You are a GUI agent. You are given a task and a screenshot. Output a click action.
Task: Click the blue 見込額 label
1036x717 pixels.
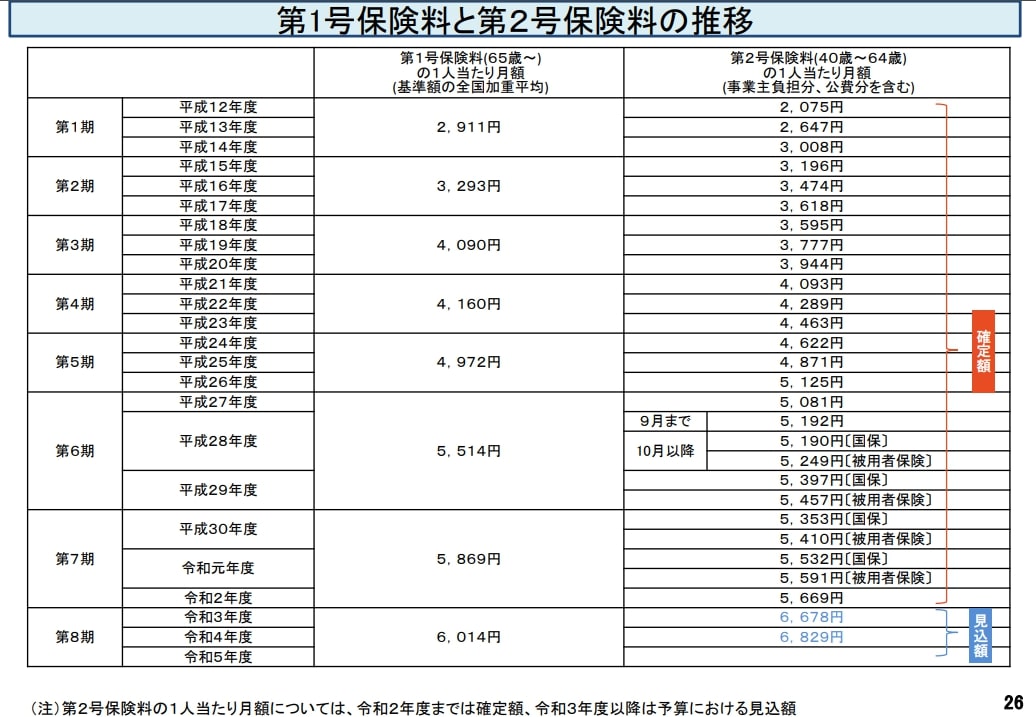point(980,636)
